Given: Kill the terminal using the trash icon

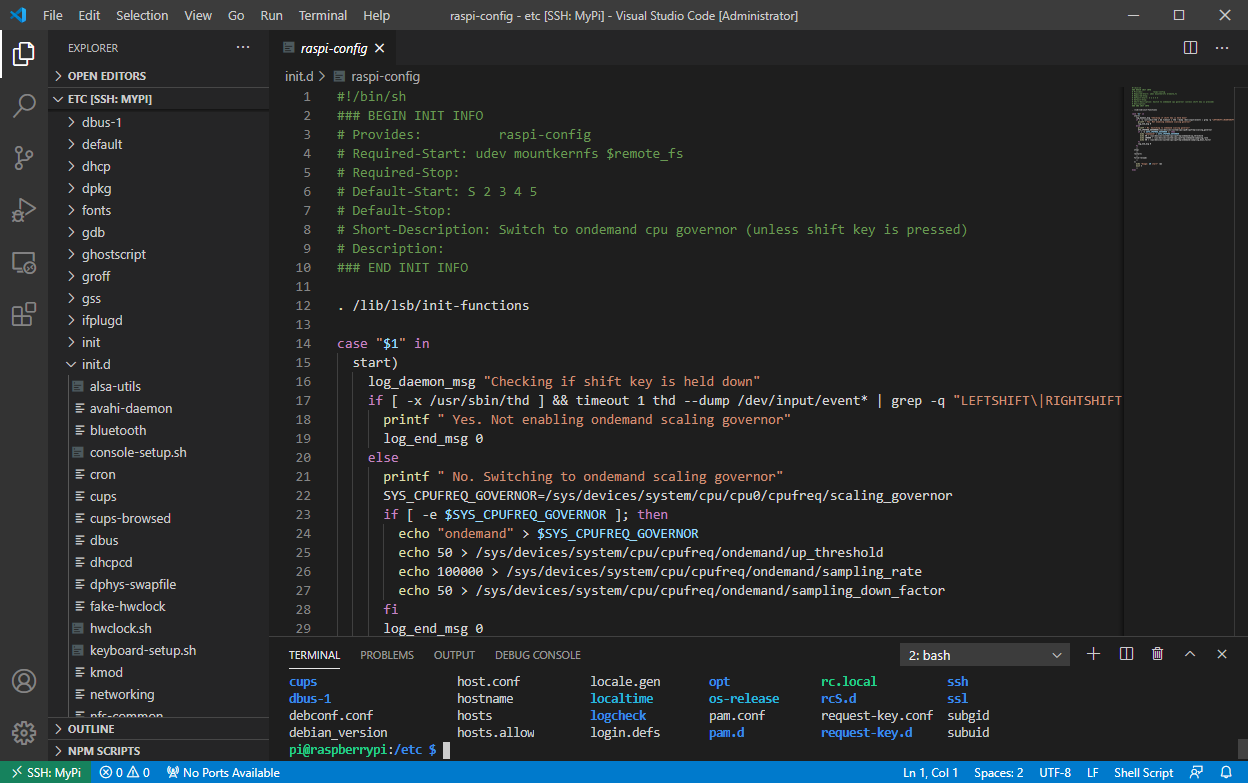Looking at the screenshot, I should tap(1157, 653).
